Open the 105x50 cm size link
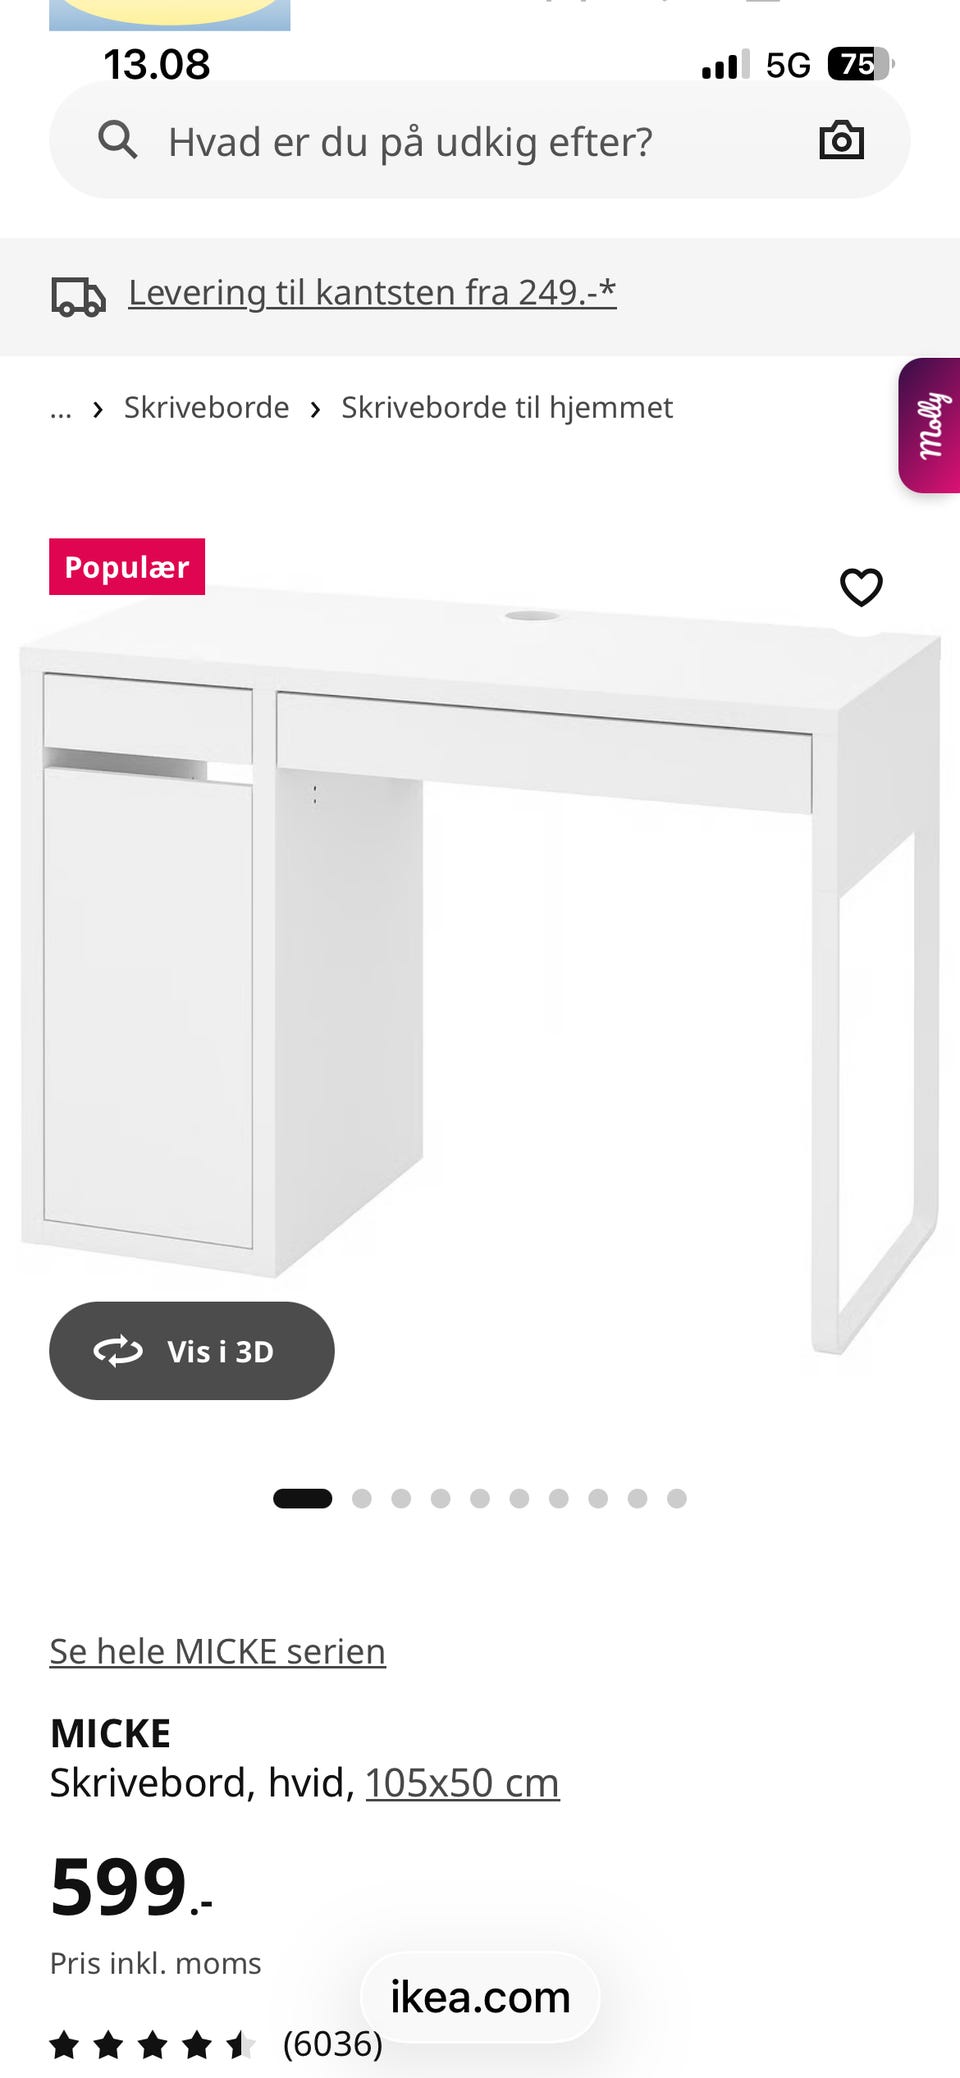Screen dimensions: 960x2078 (462, 1783)
